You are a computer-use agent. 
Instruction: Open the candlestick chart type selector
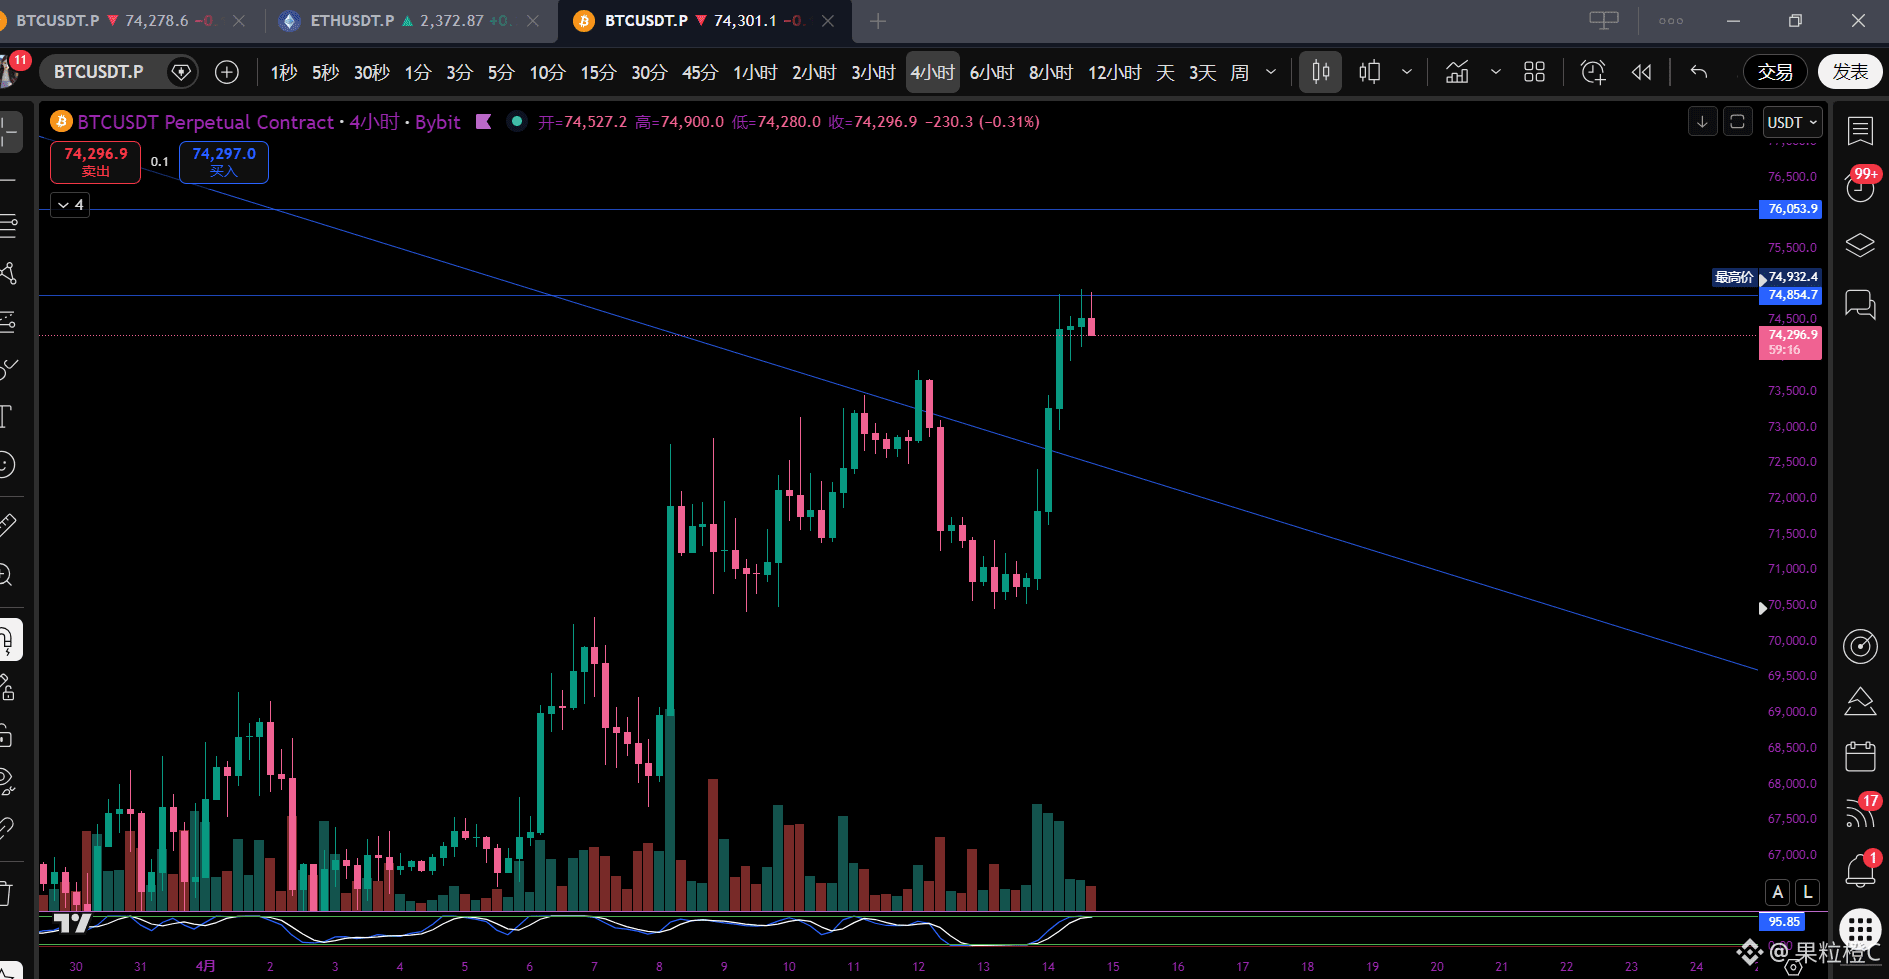(x=1320, y=72)
